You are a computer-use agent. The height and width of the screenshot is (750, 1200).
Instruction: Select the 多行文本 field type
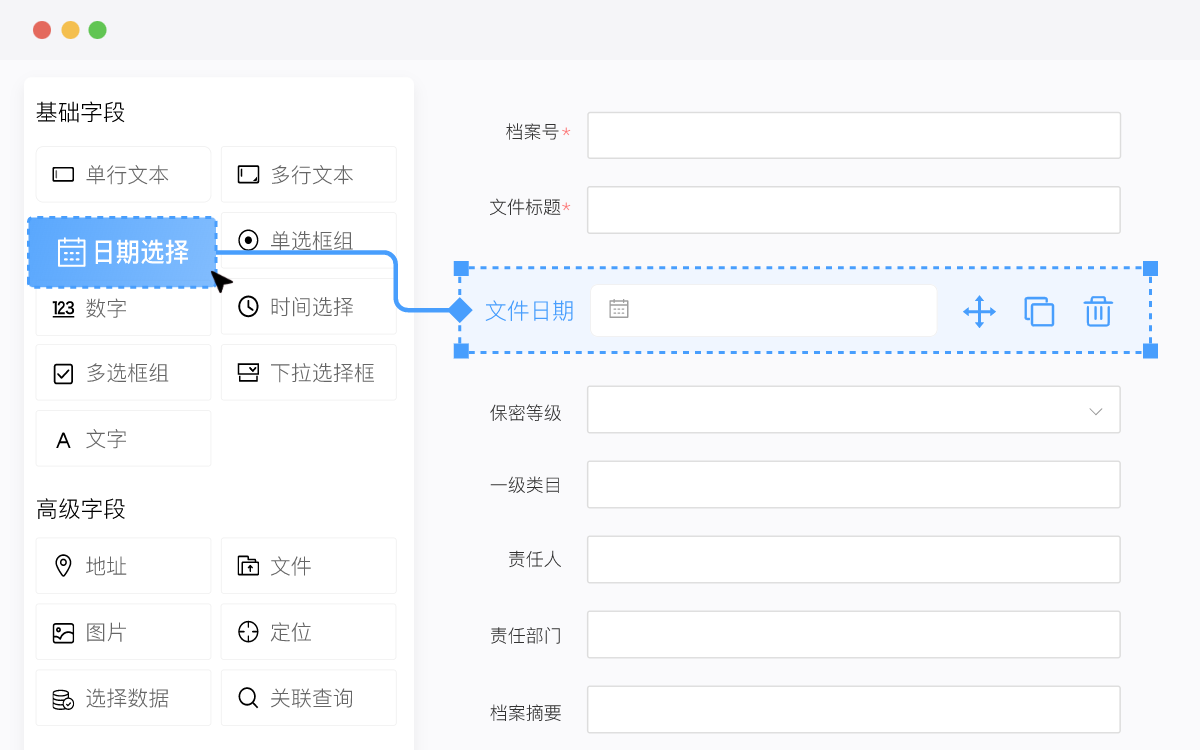(x=308, y=175)
